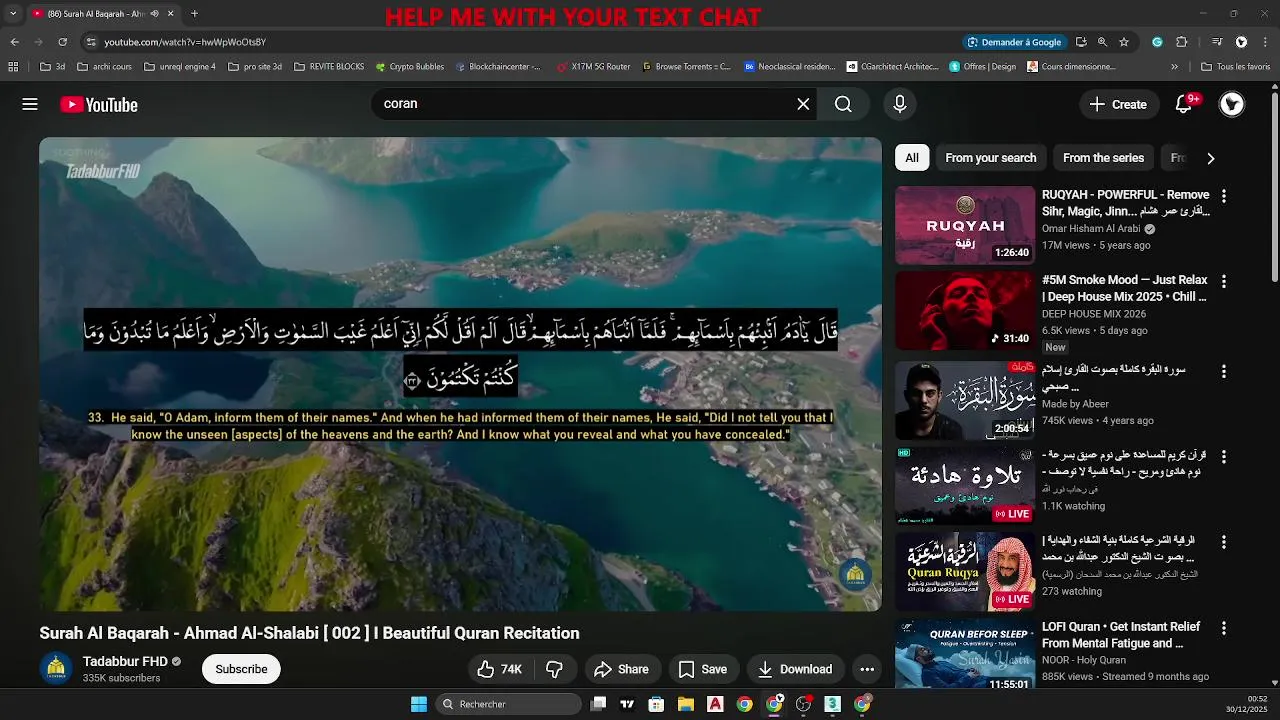Open the YouTube guide hamburger menu

(x=30, y=104)
